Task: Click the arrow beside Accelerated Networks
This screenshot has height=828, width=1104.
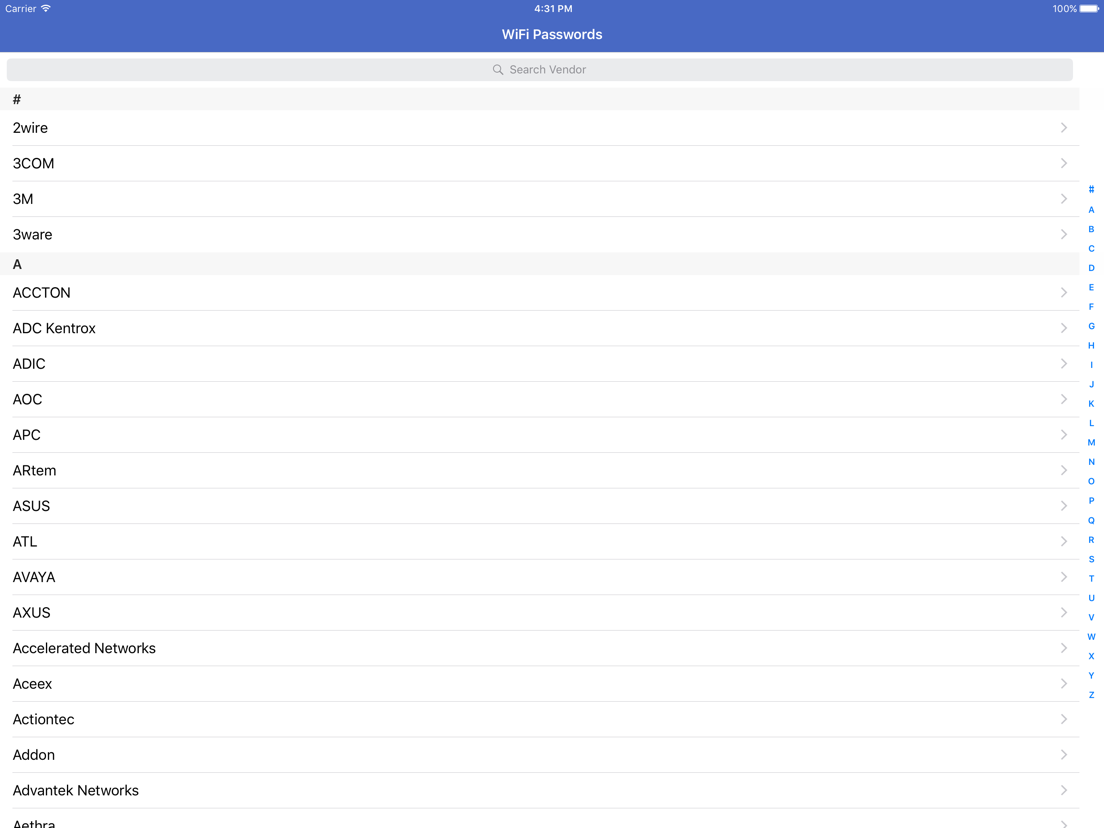Action: [1064, 648]
